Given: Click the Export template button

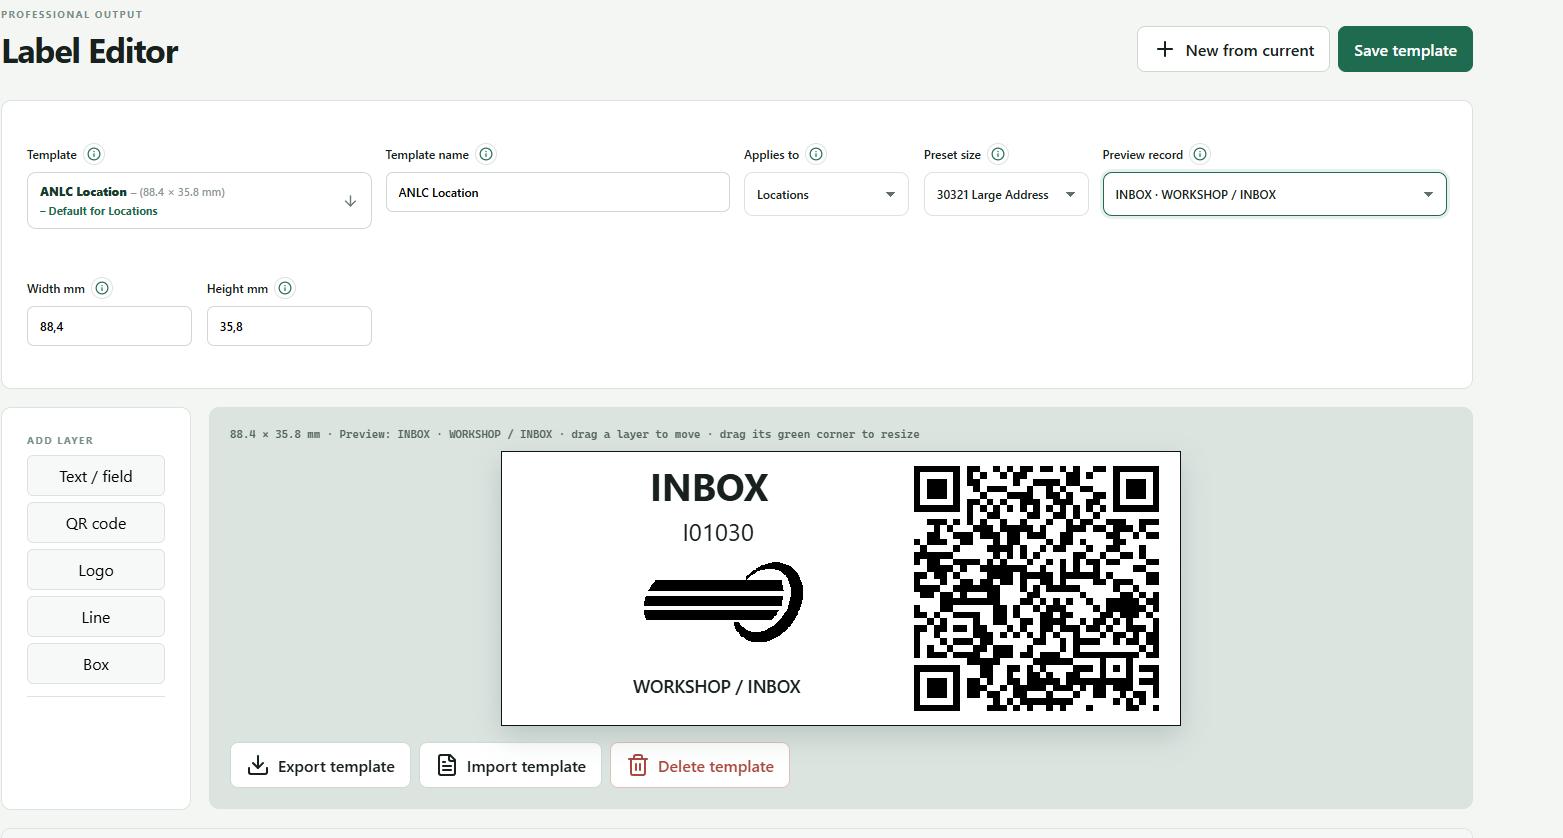Looking at the screenshot, I should [320, 765].
